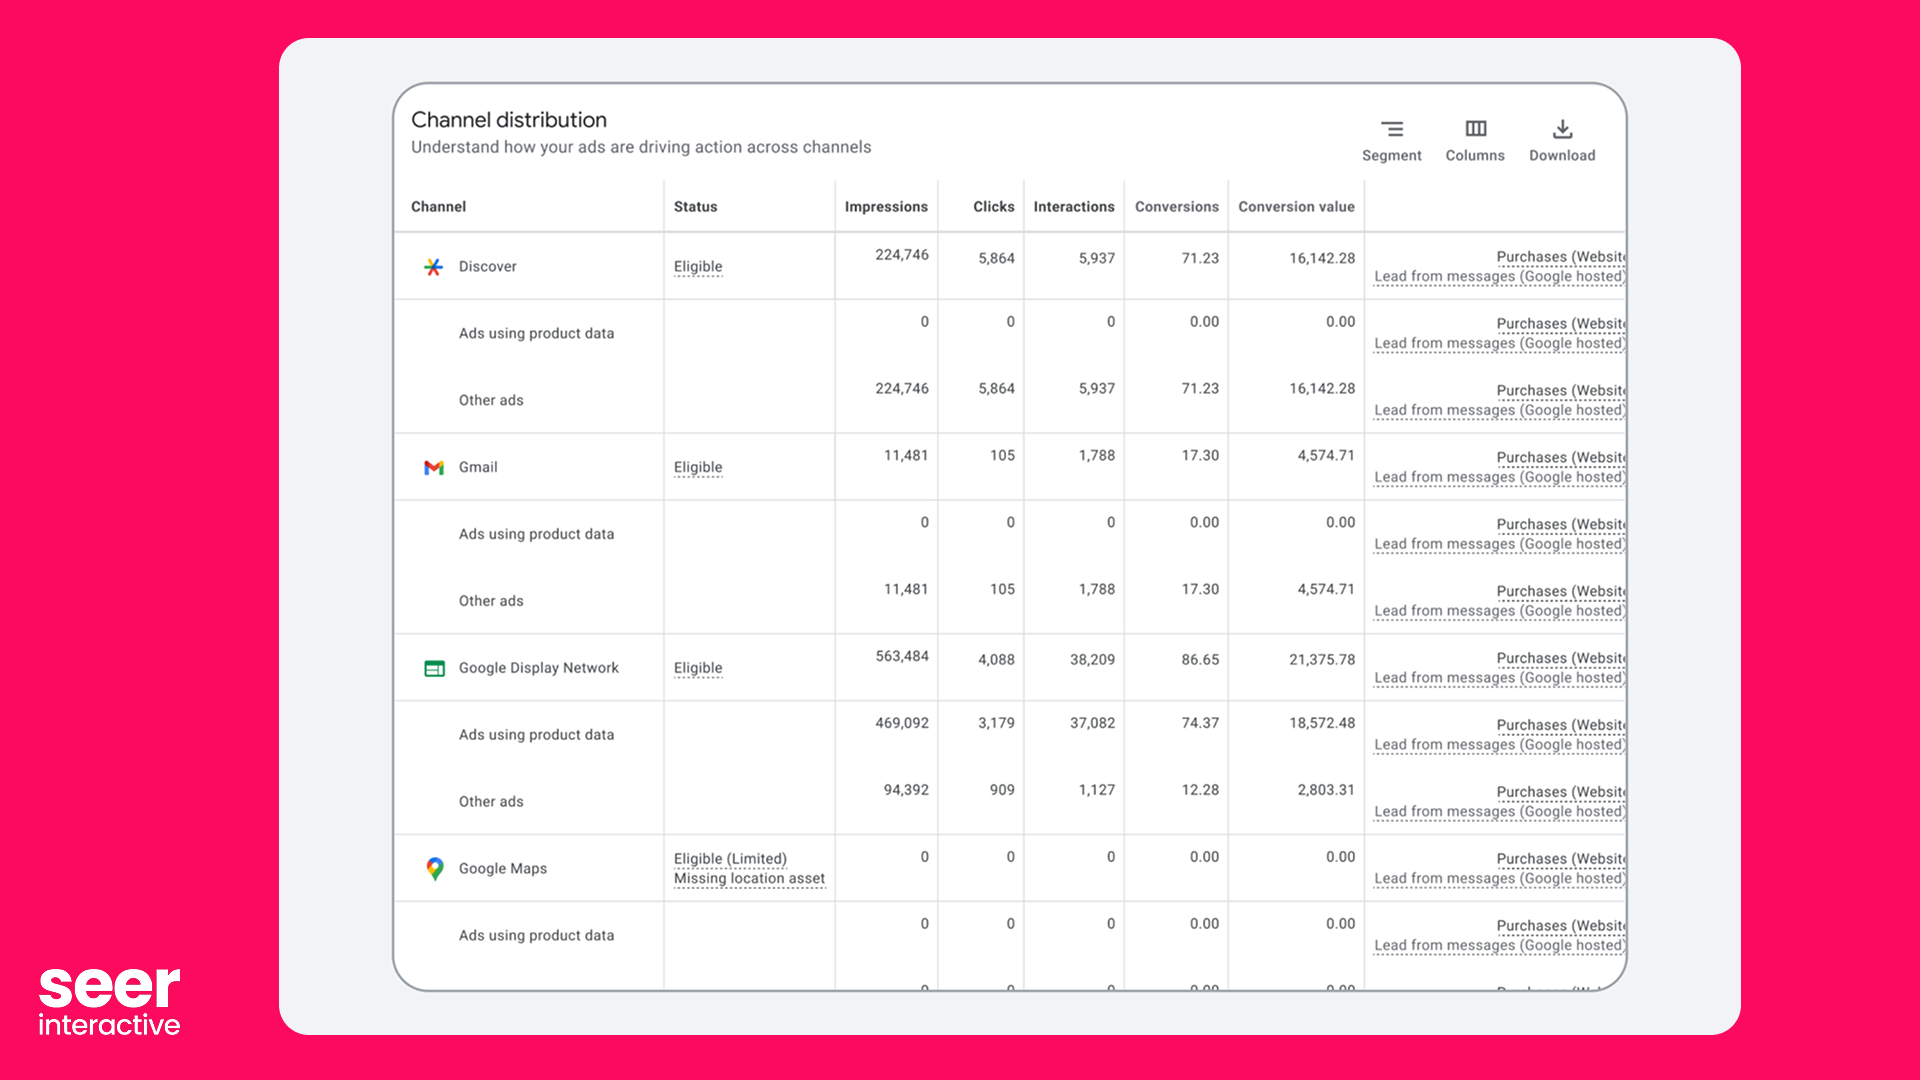Click Eligible status for Discover
Image resolution: width=1920 pixels, height=1080 pixels.
pos(697,267)
